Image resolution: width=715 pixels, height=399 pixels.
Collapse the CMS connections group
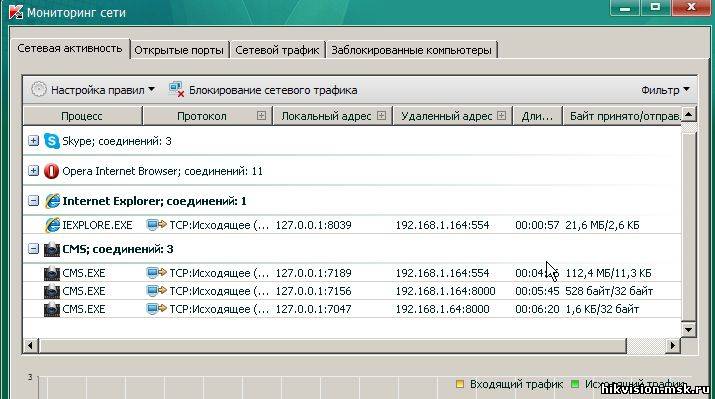pyautogui.click(x=33, y=249)
